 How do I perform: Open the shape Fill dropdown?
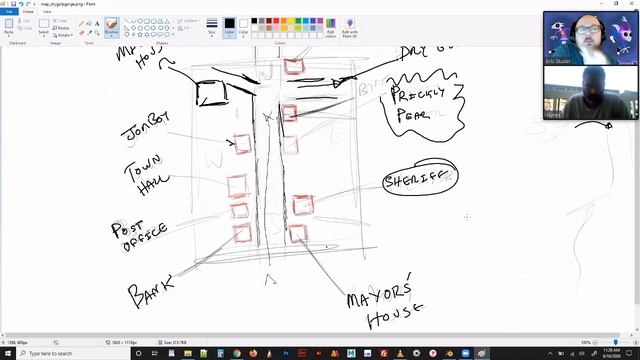coord(184,28)
